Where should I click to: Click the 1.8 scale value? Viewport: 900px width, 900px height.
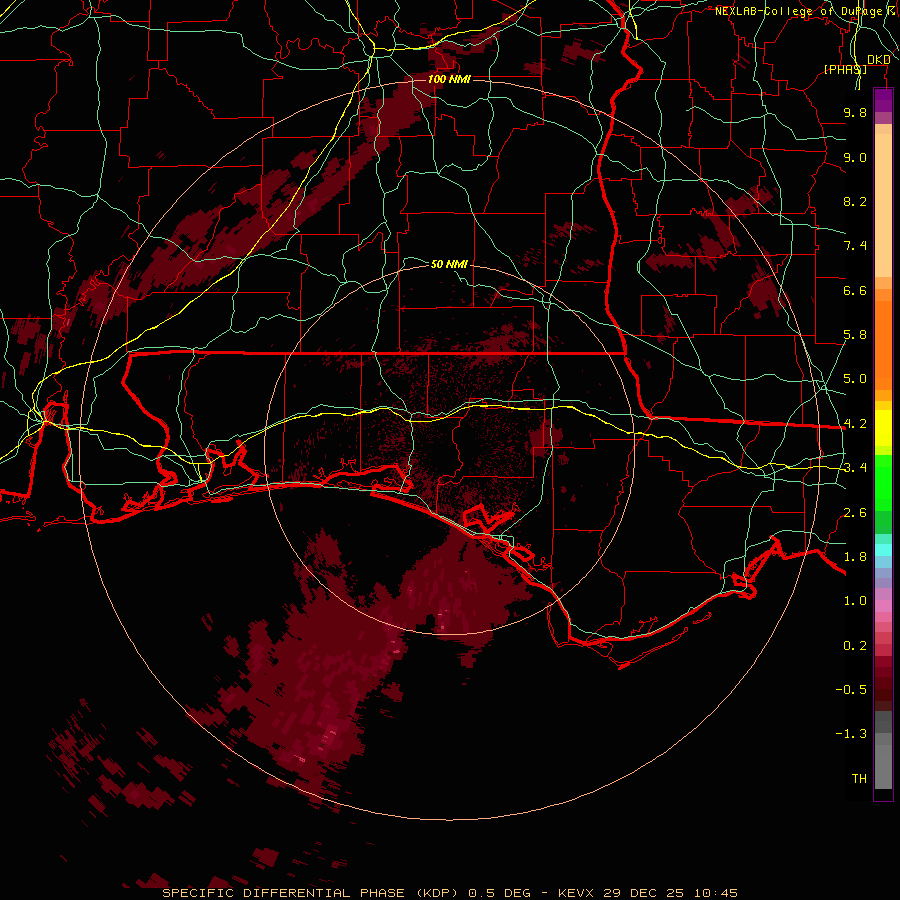(x=855, y=557)
